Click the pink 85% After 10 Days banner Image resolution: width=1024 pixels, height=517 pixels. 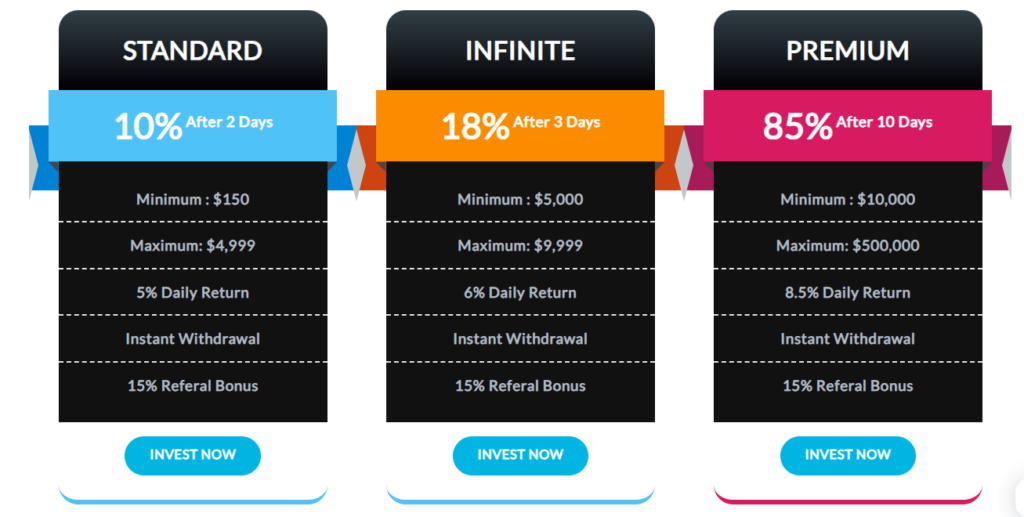pos(848,125)
